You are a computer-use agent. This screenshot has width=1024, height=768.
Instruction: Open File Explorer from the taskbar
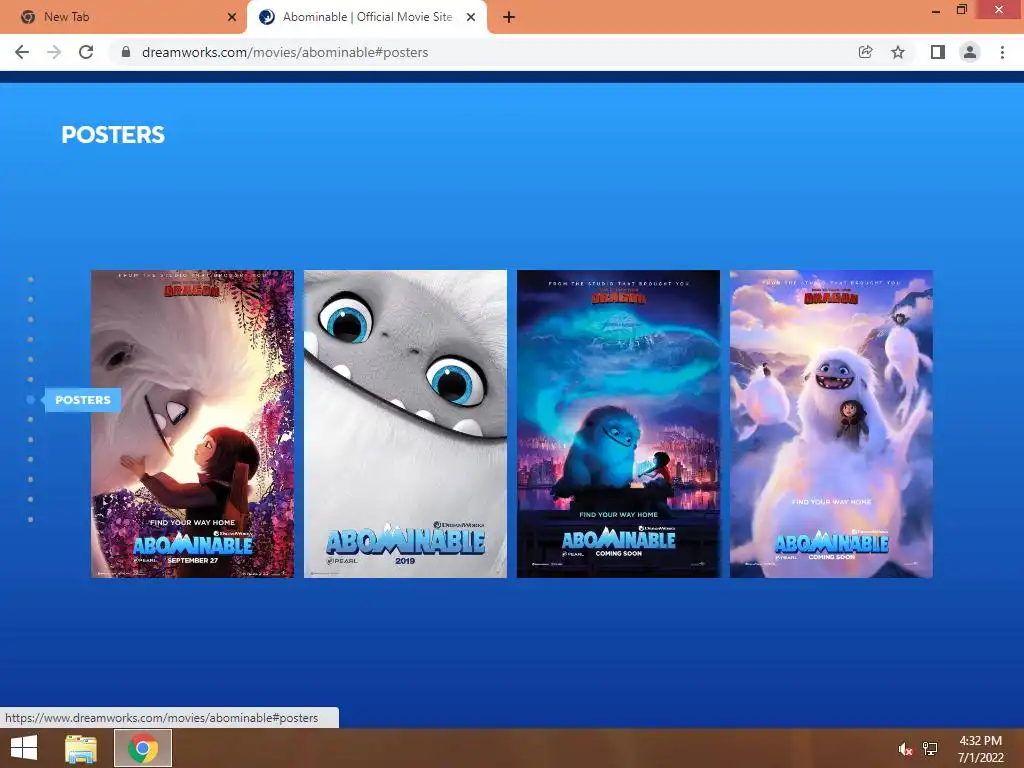click(81, 748)
